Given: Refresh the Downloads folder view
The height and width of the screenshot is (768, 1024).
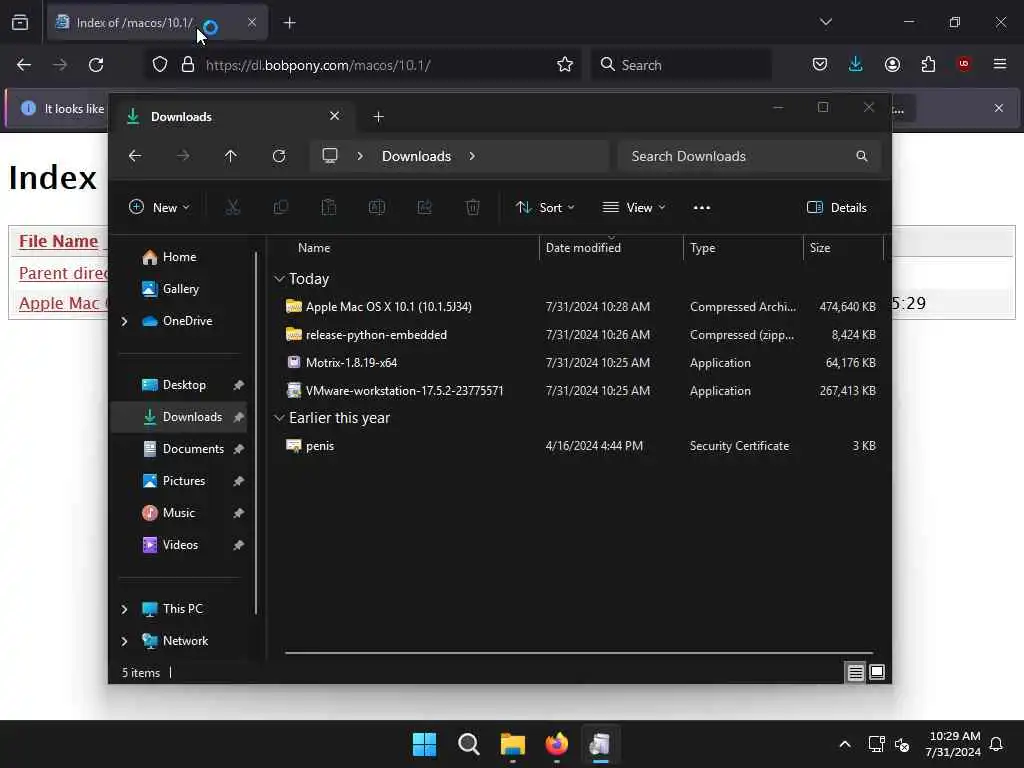Looking at the screenshot, I should point(279,156).
